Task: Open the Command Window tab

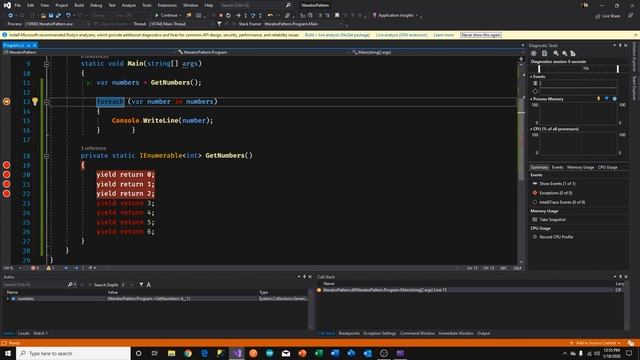Action: 417,333
